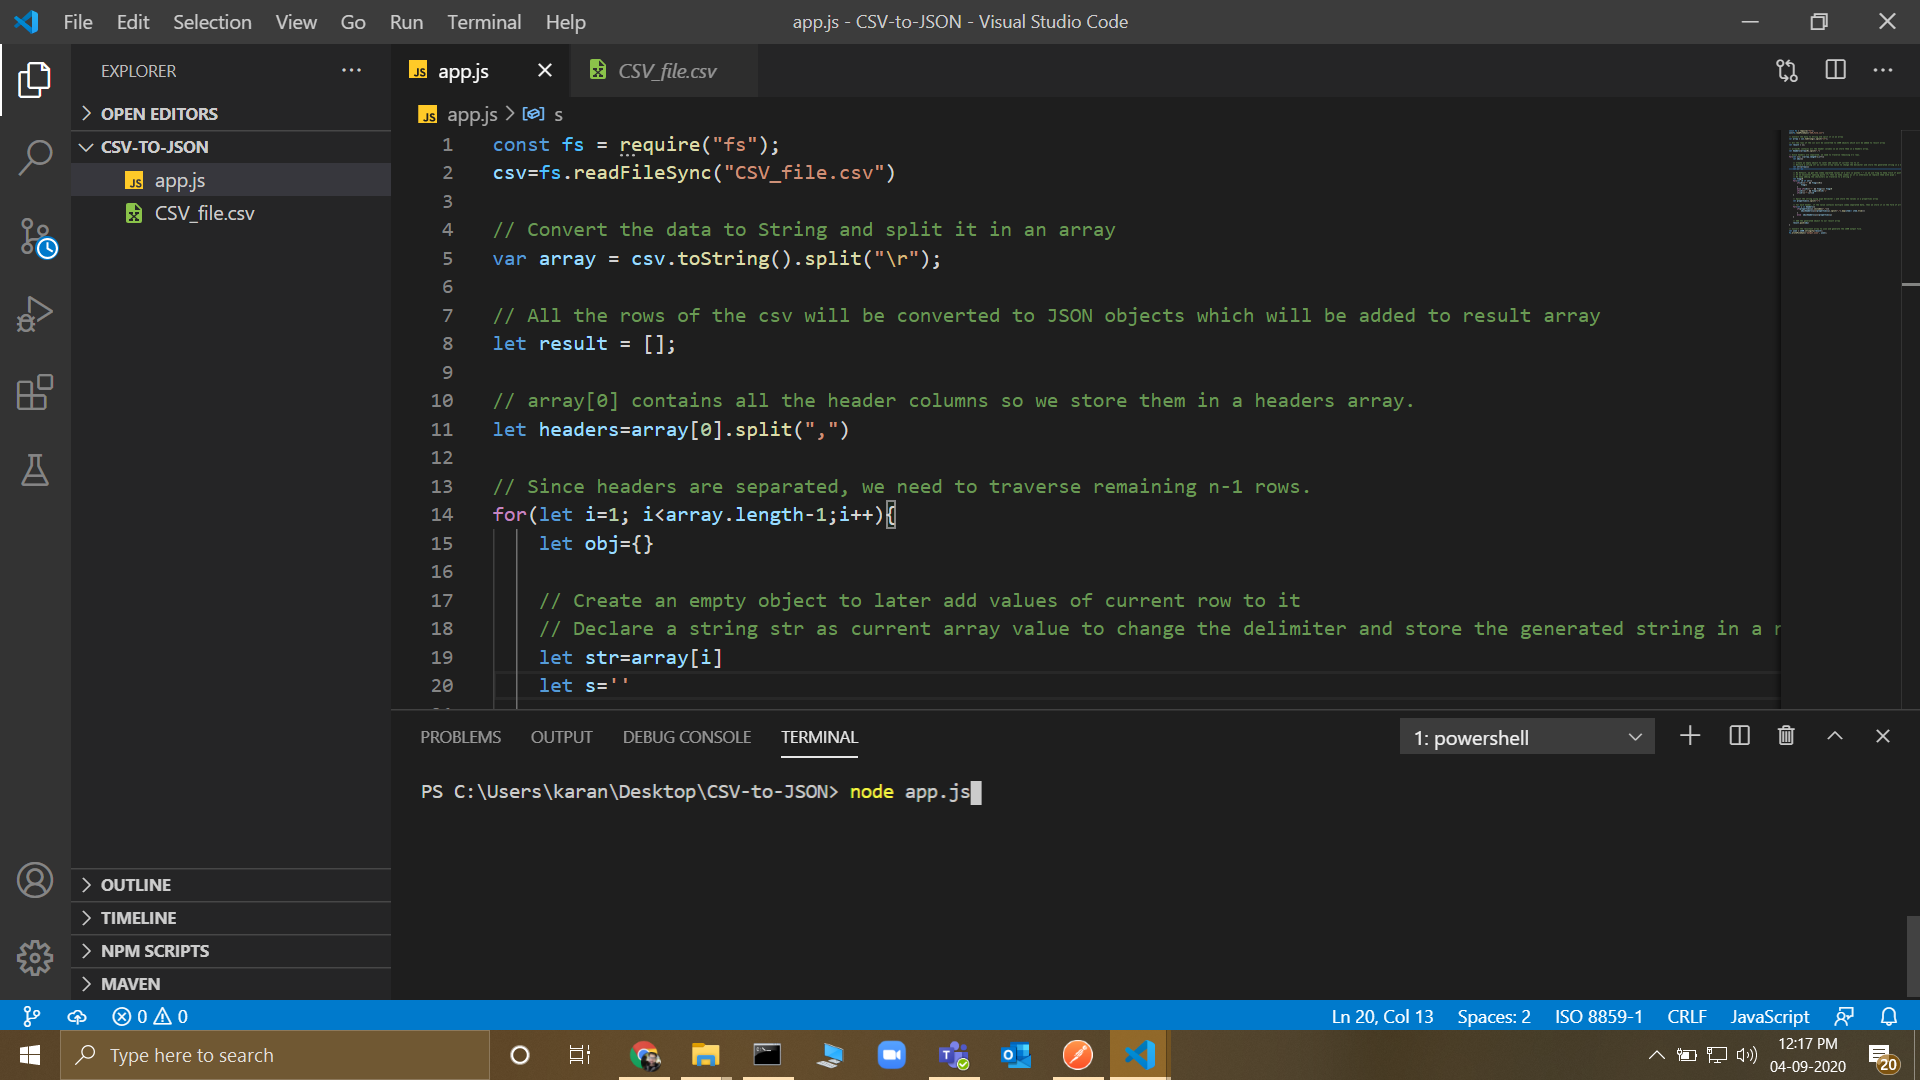Kill terminal with the trash icon
Image resolution: width=1920 pixels, height=1080 pixels.
tap(1786, 736)
